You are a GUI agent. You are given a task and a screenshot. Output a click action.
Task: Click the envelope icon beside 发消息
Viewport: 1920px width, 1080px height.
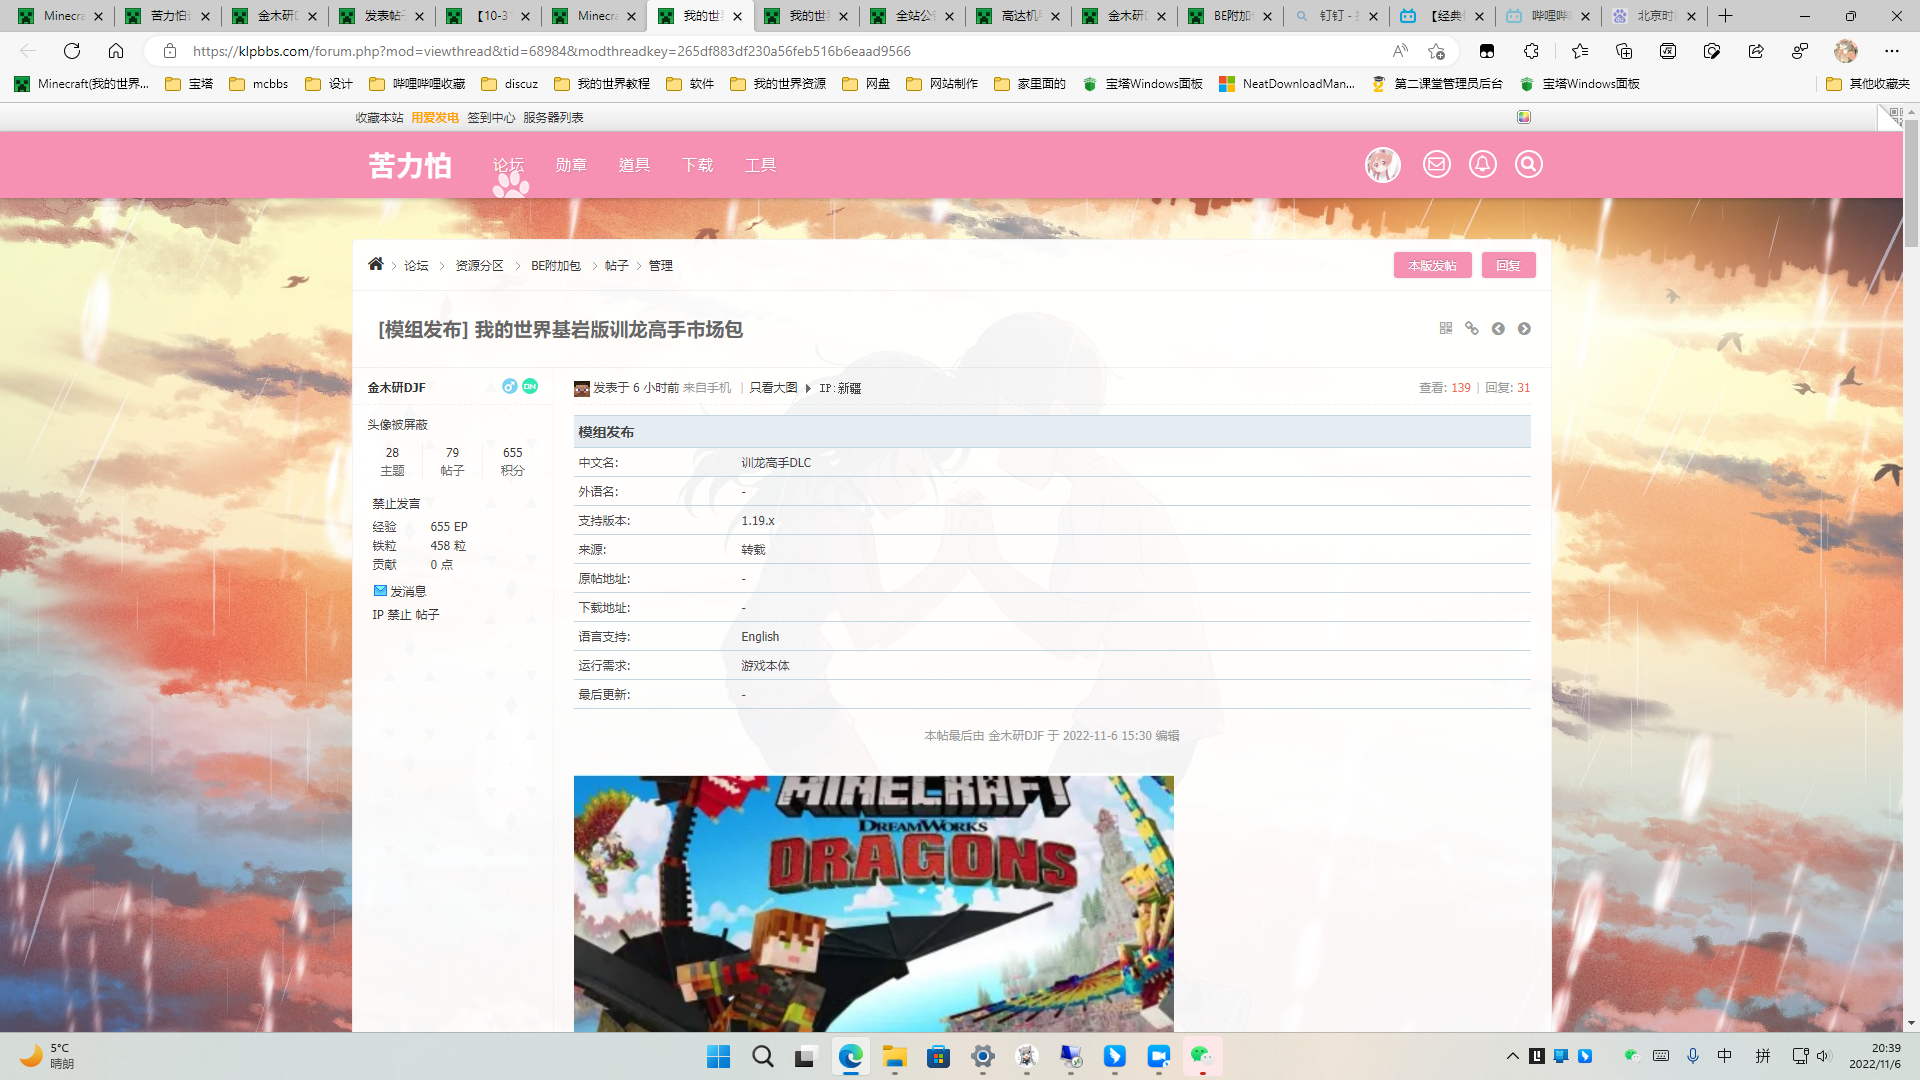coord(380,590)
